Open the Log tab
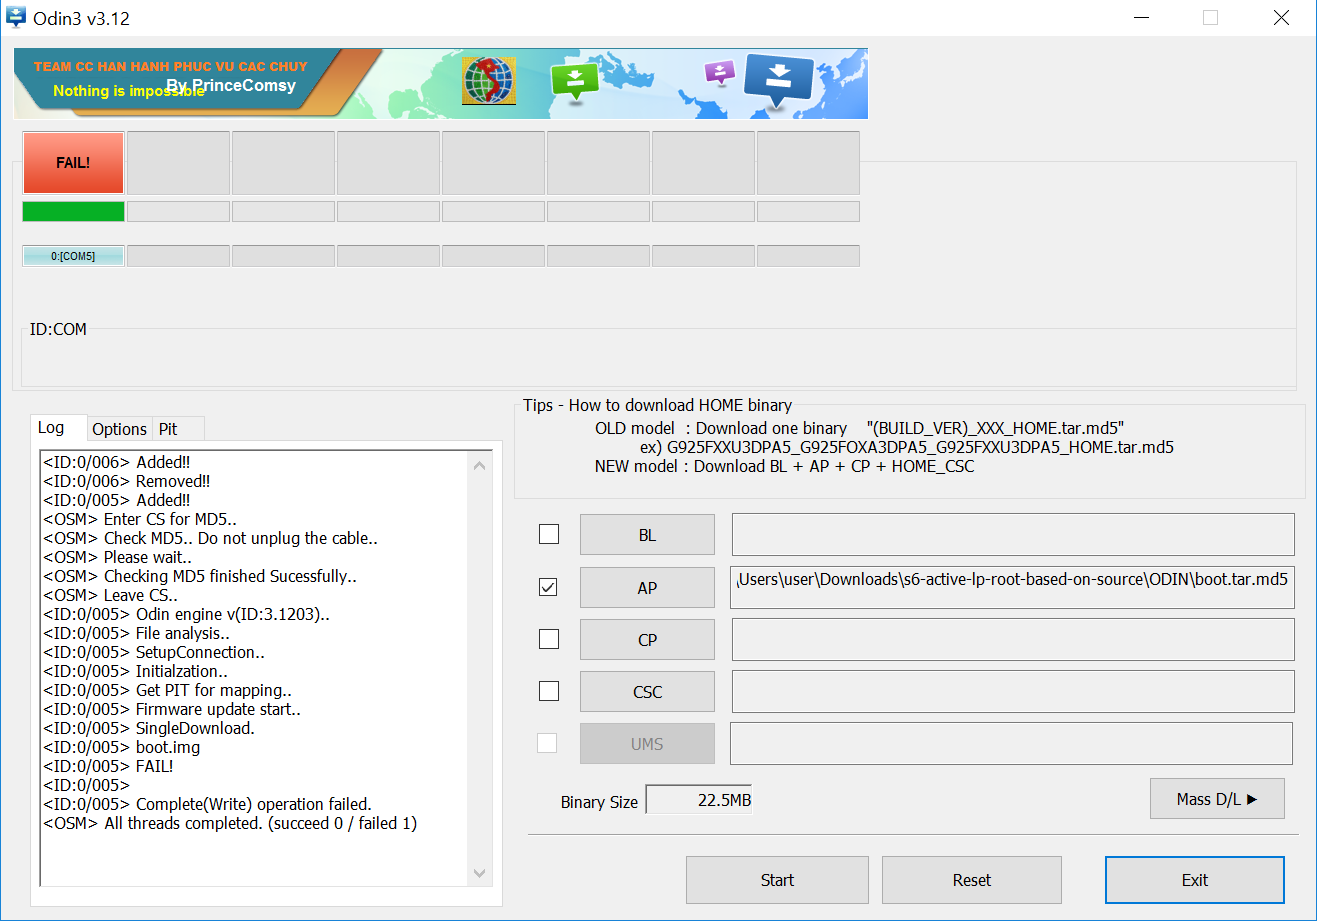Screen dimensions: 1317x921 tap(51, 428)
